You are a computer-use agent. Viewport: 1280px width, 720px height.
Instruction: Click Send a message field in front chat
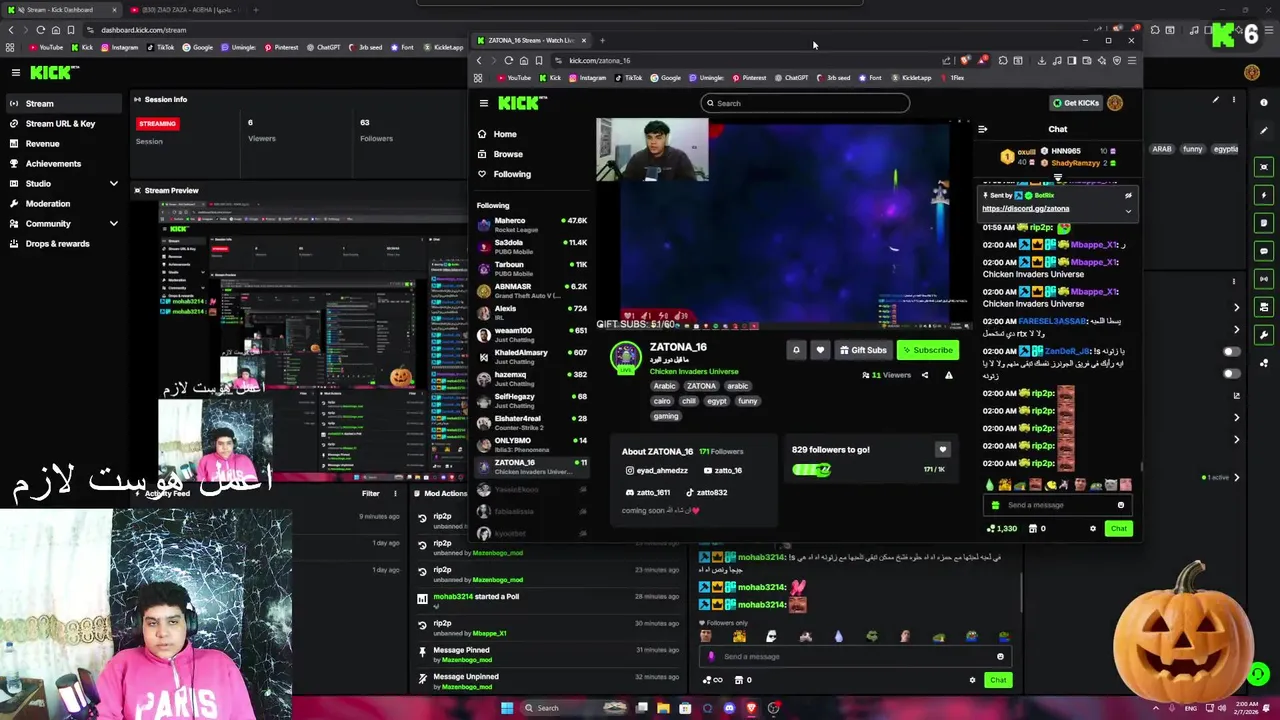coord(1058,505)
